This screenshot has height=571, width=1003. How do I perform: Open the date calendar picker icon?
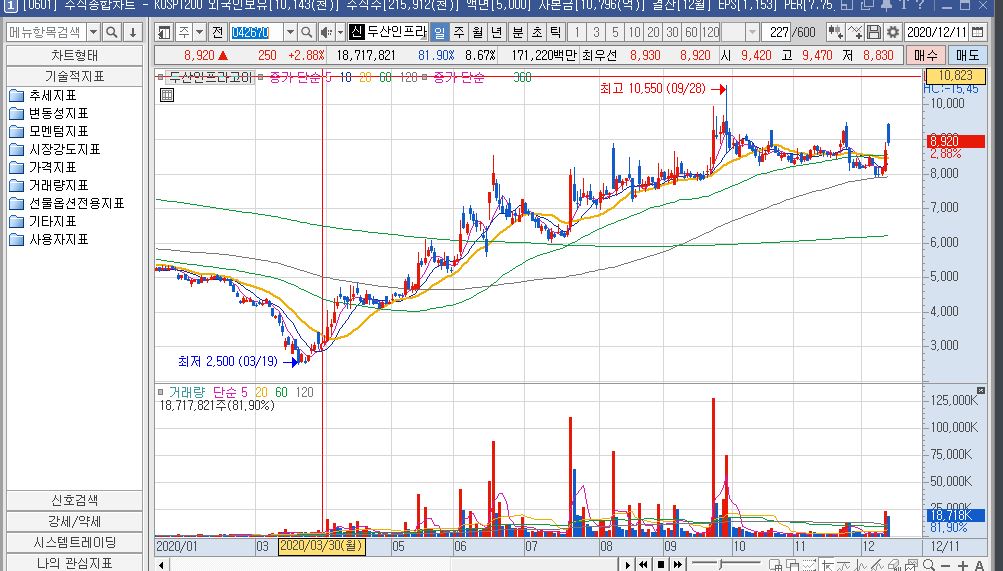(x=977, y=32)
